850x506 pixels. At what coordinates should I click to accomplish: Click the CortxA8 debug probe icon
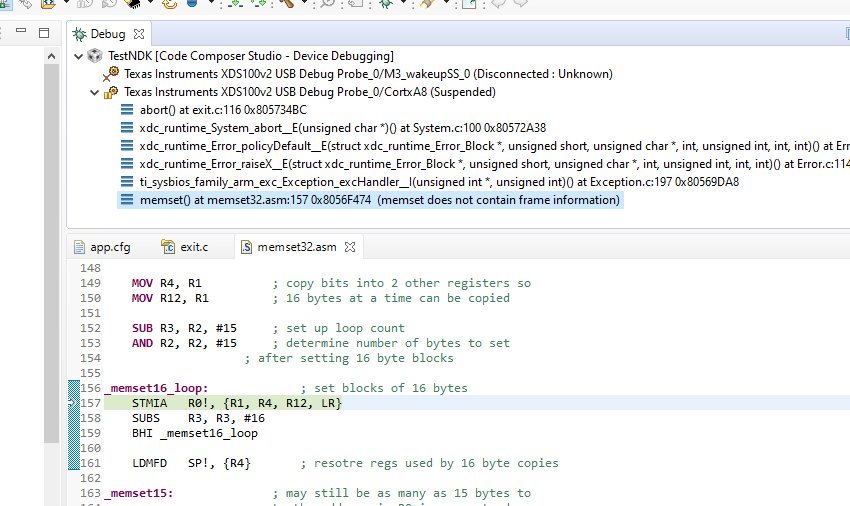pyautogui.click(x=111, y=92)
